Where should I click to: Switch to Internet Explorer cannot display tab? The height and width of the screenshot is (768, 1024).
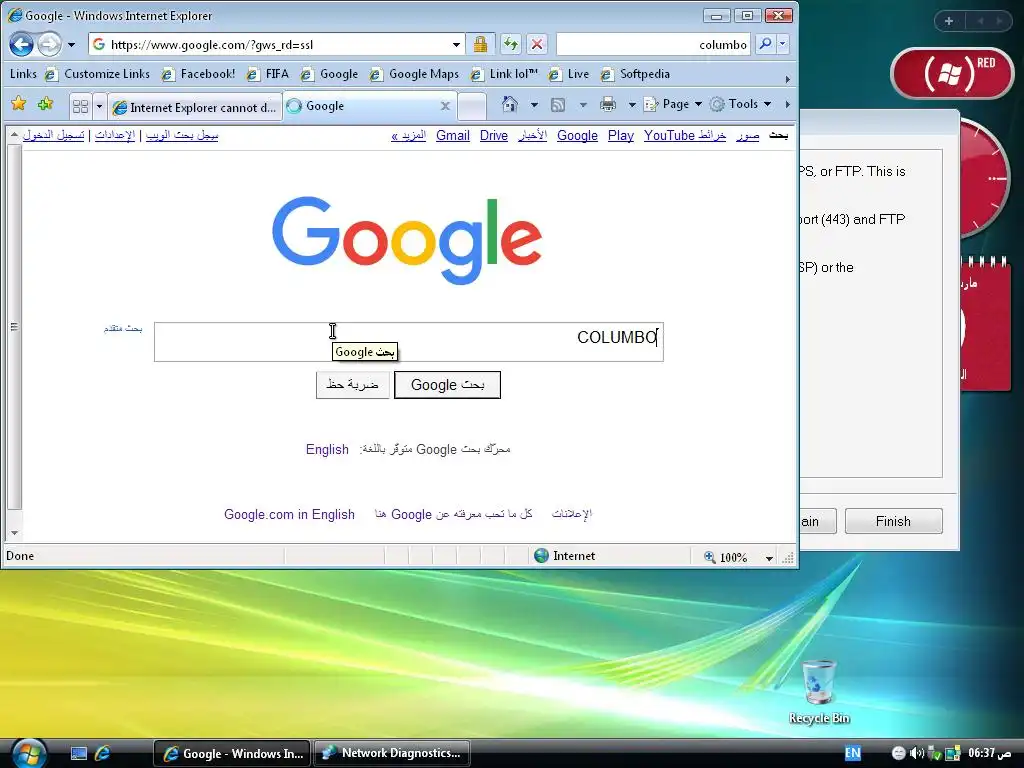coord(195,107)
